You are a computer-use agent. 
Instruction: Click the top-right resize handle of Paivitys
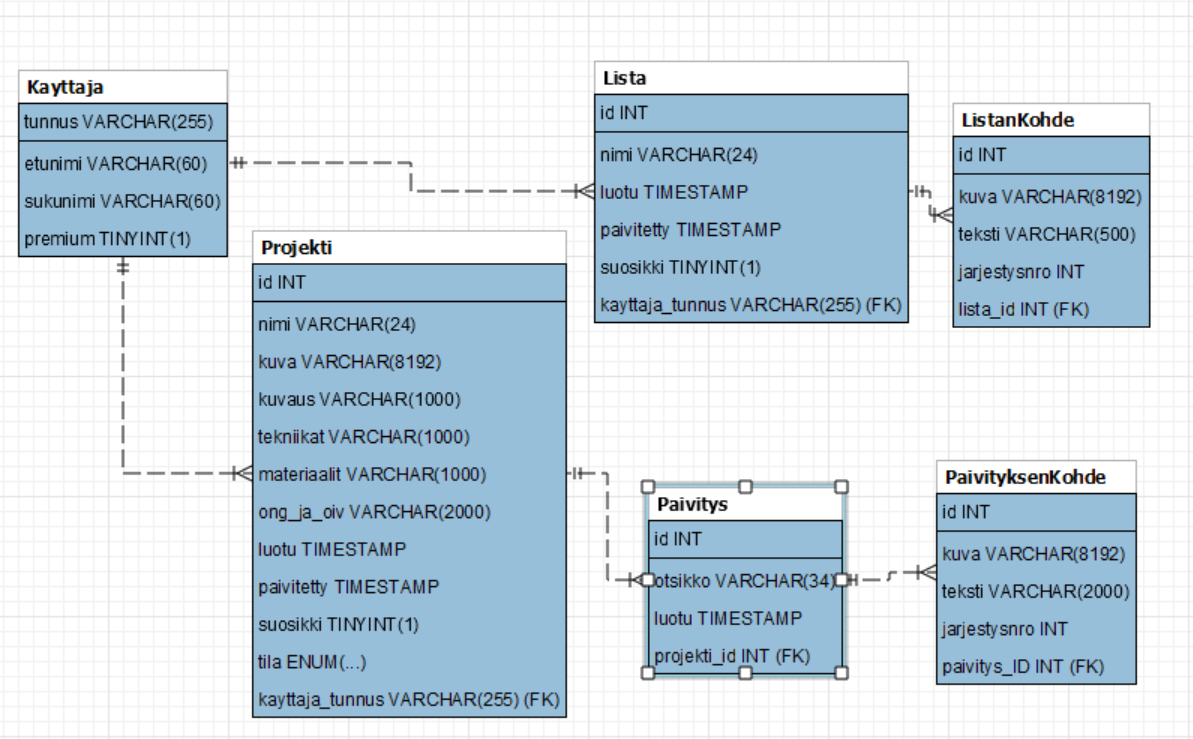[841, 486]
